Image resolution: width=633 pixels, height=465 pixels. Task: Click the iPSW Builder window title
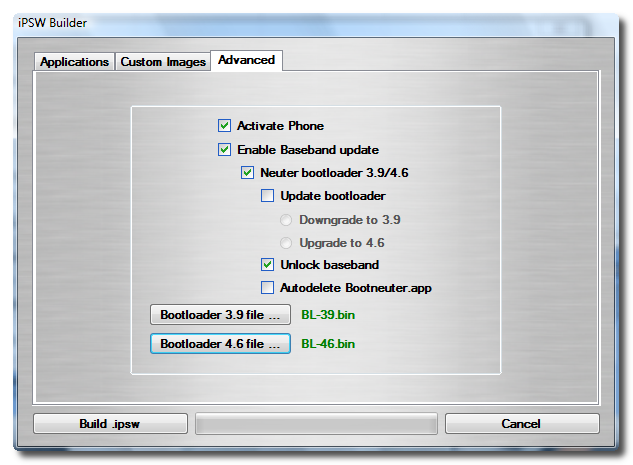[52, 23]
